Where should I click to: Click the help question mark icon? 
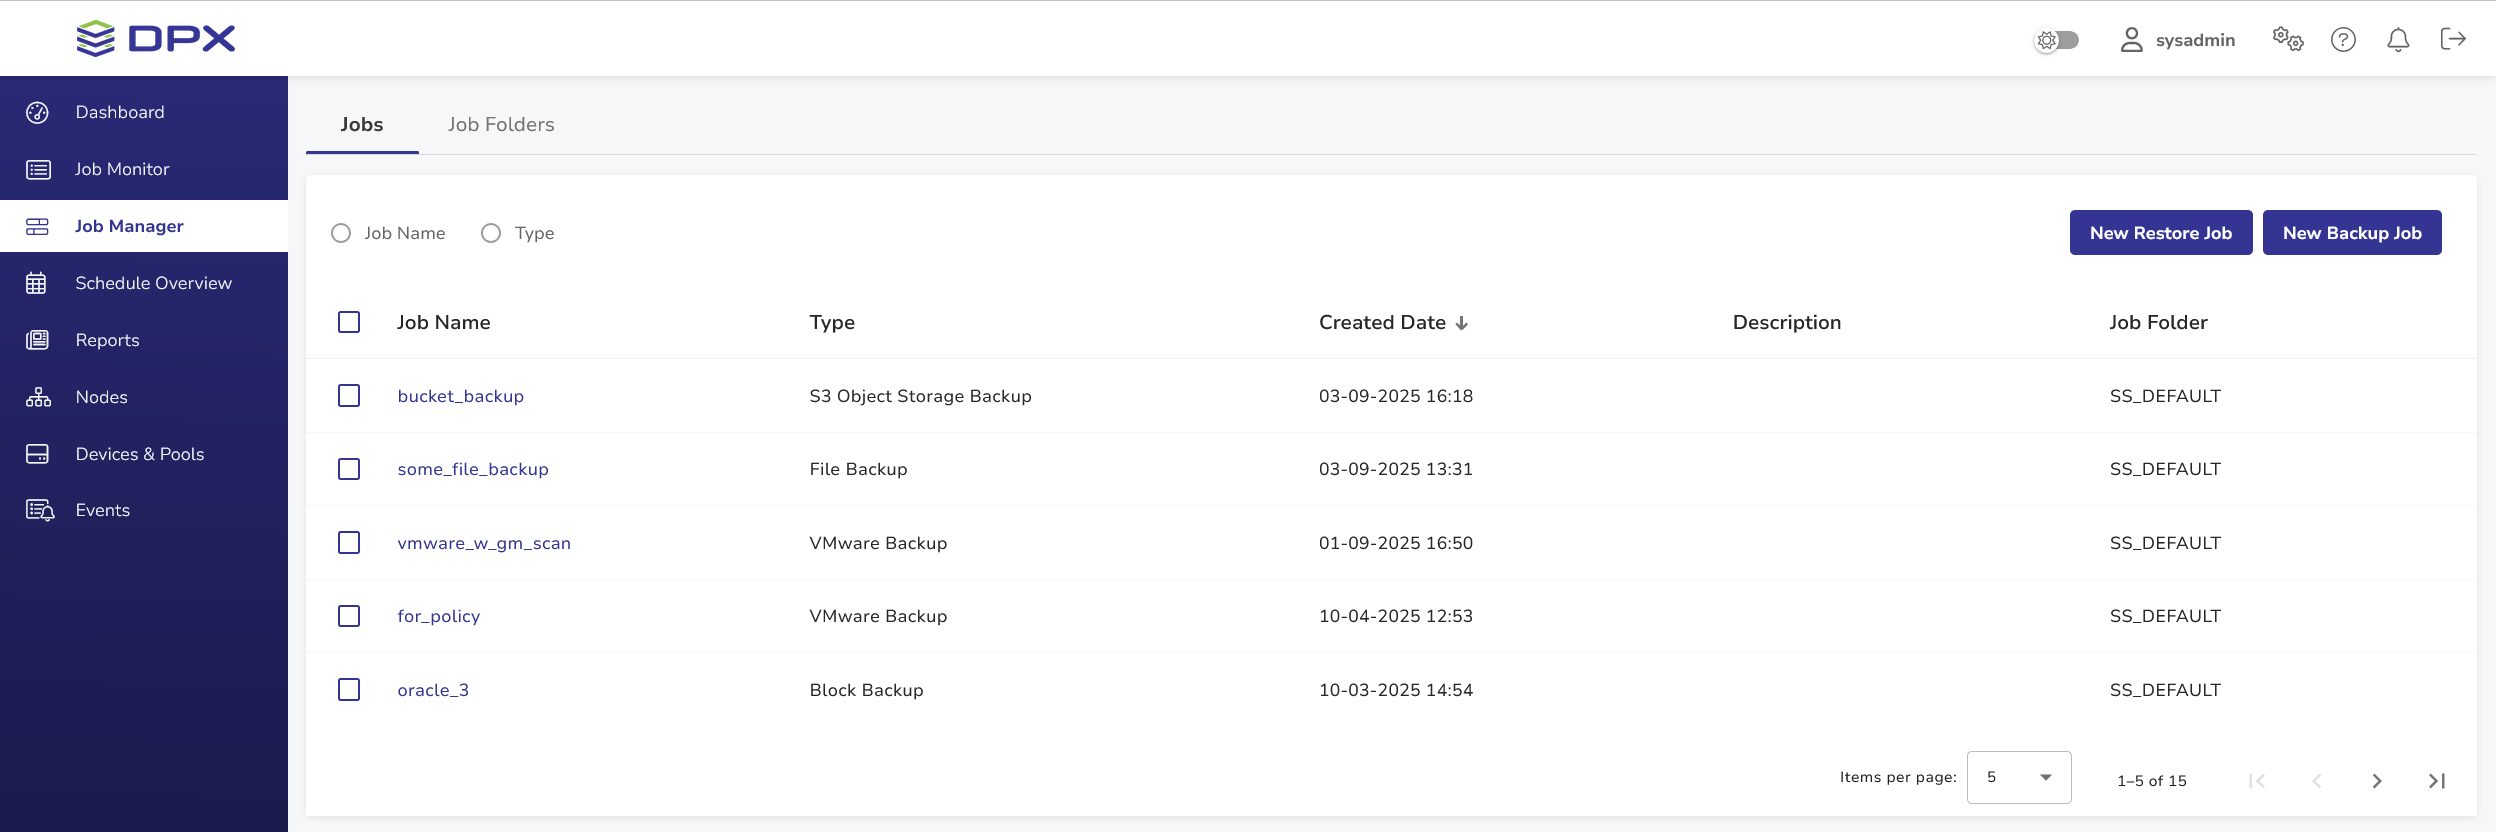pos(2343,40)
